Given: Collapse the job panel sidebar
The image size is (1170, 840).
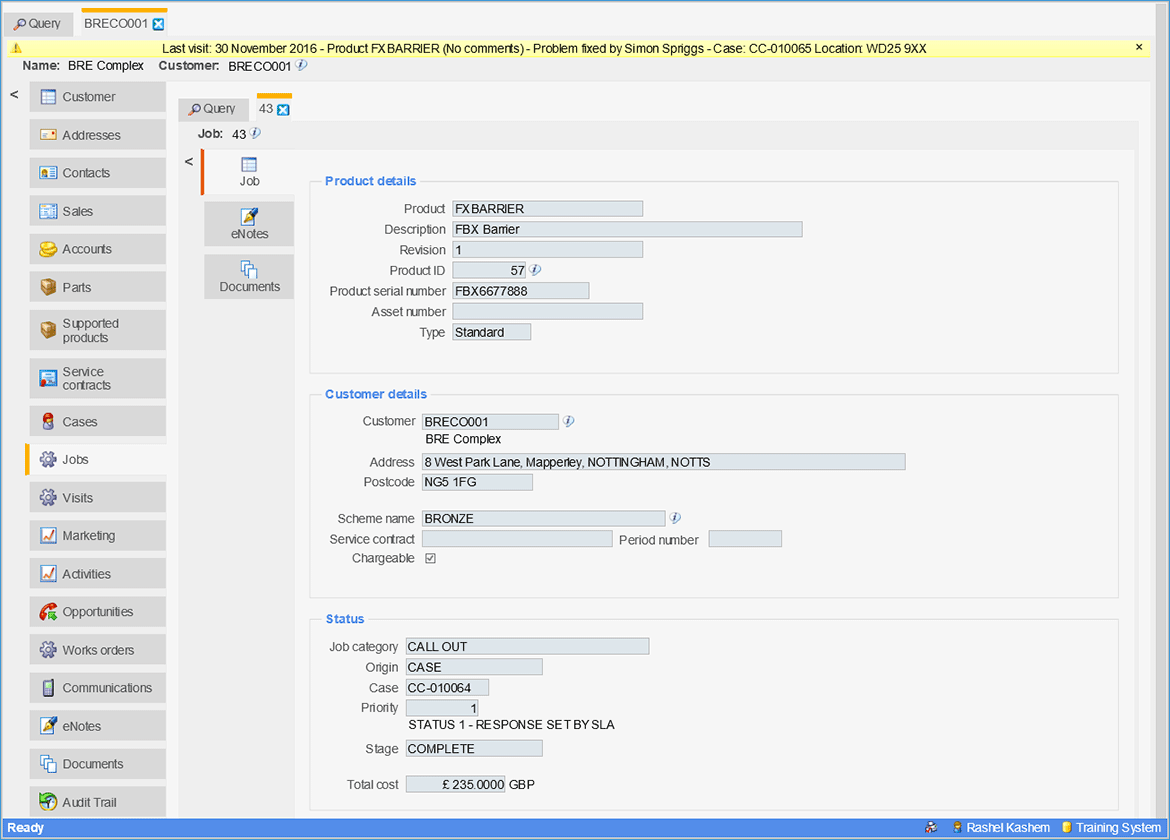Looking at the screenshot, I should coord(189,161).
